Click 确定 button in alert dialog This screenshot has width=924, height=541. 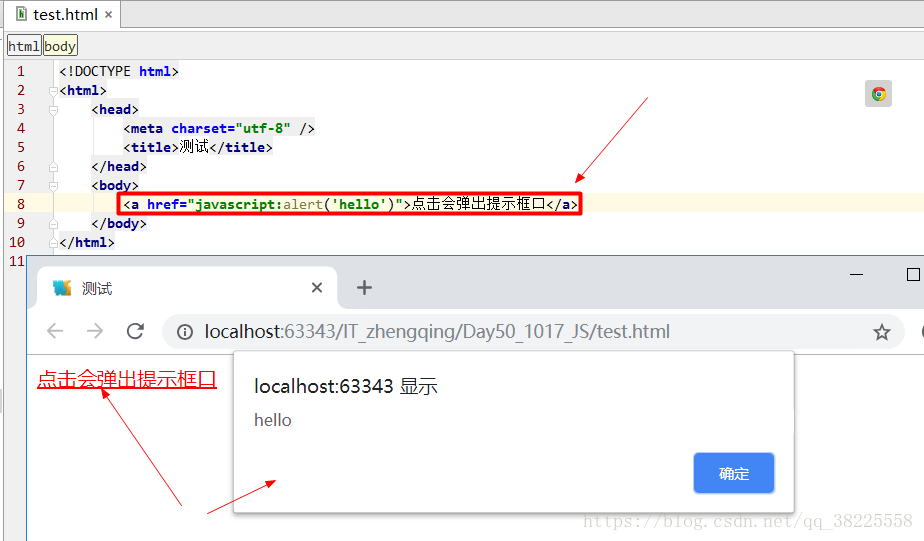[x=734, y=473]
